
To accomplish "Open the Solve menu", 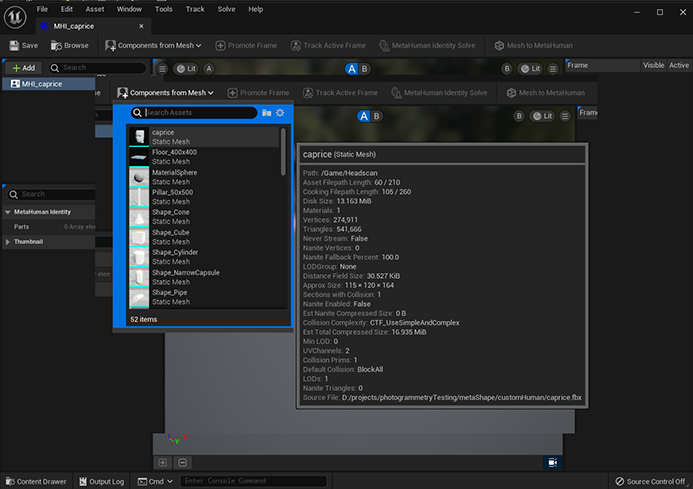I will click(225, 9).
